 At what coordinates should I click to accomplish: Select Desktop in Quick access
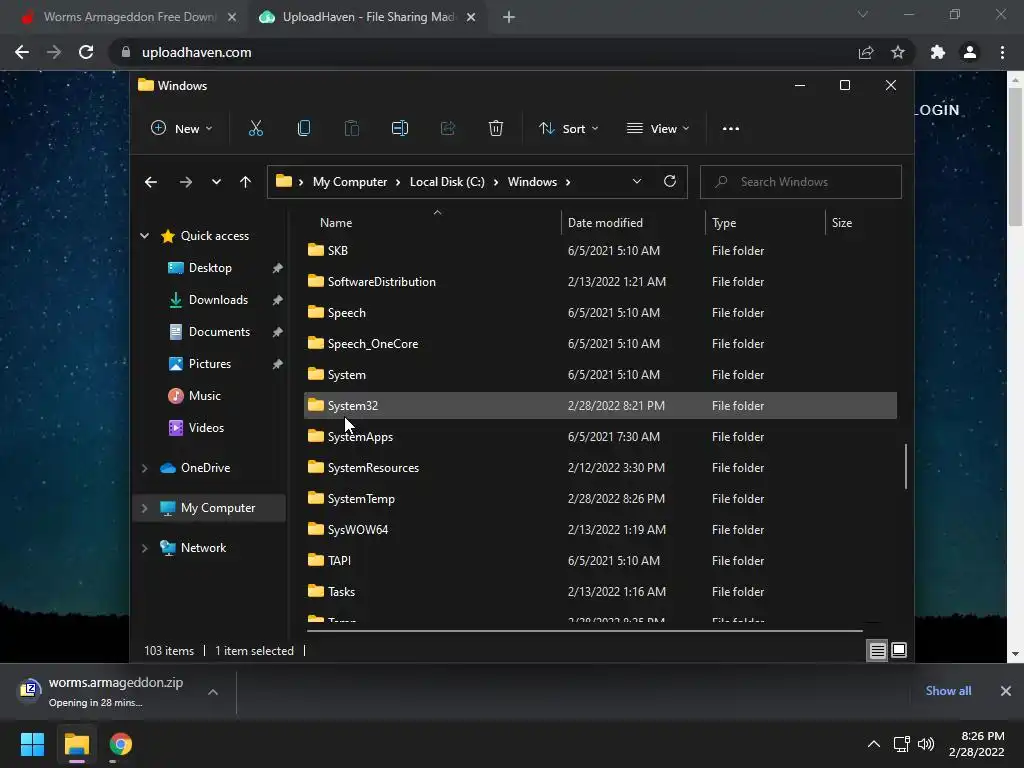[x=210, y=268]
